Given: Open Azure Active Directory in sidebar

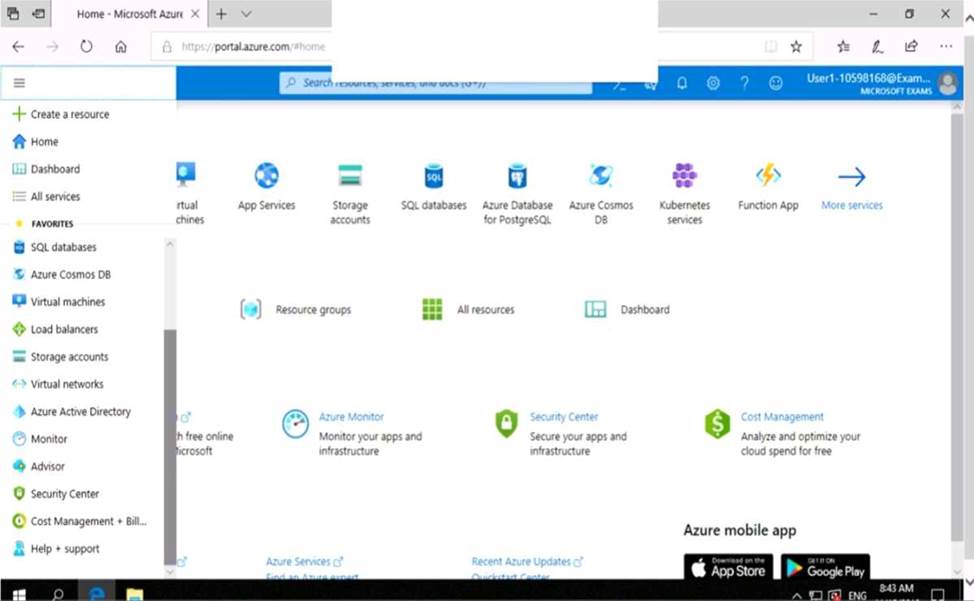Looking at the screenshot, I should [x=80, y=412].
